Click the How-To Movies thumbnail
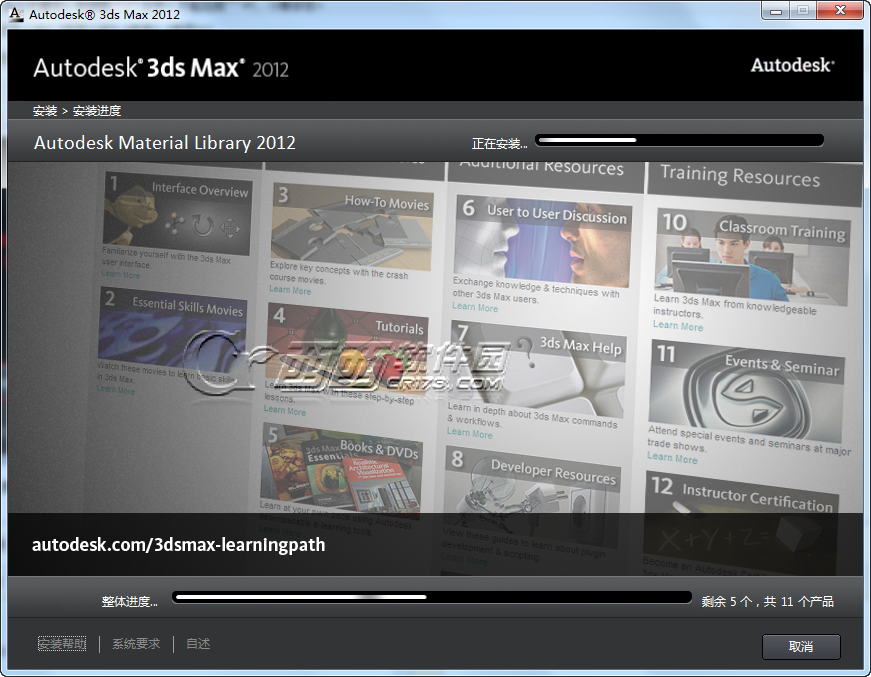The image size is (871, 677). coord(352,227)
